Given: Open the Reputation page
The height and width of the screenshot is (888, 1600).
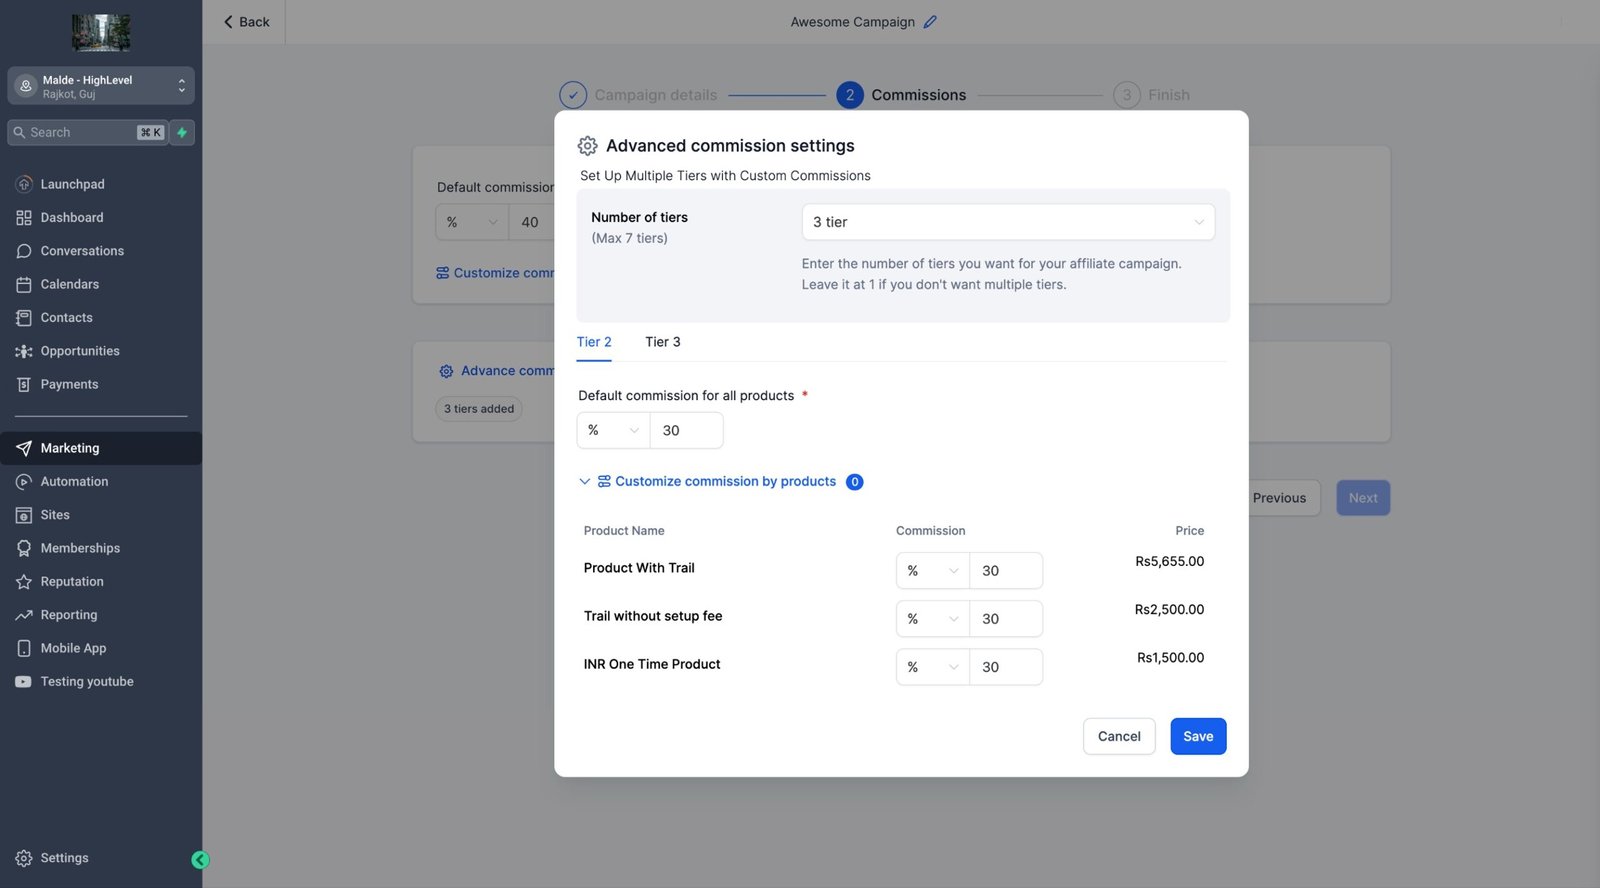Looking at the screenshot, I should (72, 582).
